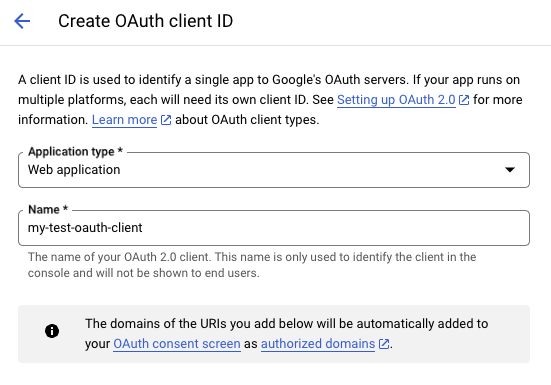
Task: Open external-link icon beside authorized domains
Action: 384,344
